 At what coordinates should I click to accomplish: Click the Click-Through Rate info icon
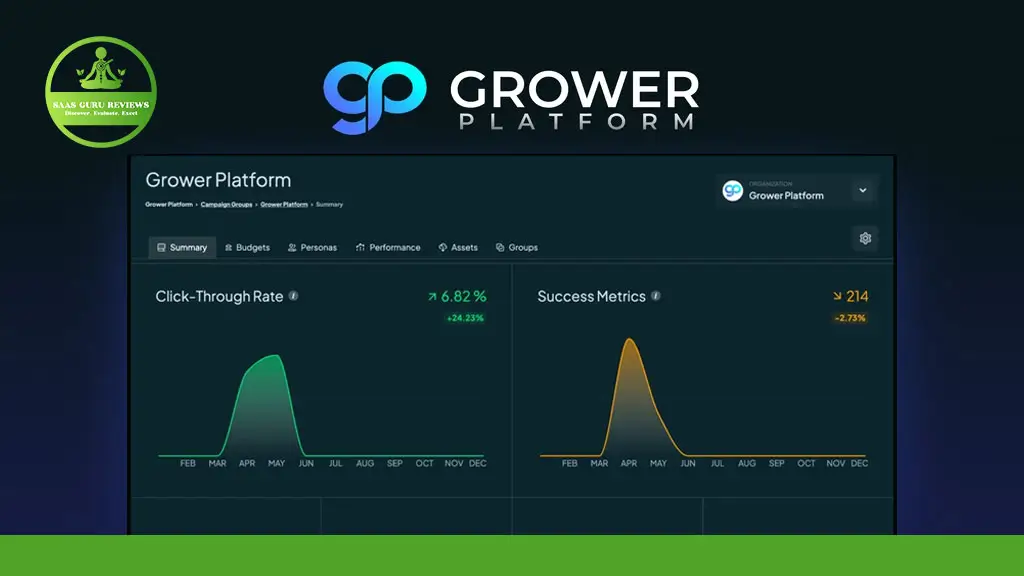pos(294,296)
